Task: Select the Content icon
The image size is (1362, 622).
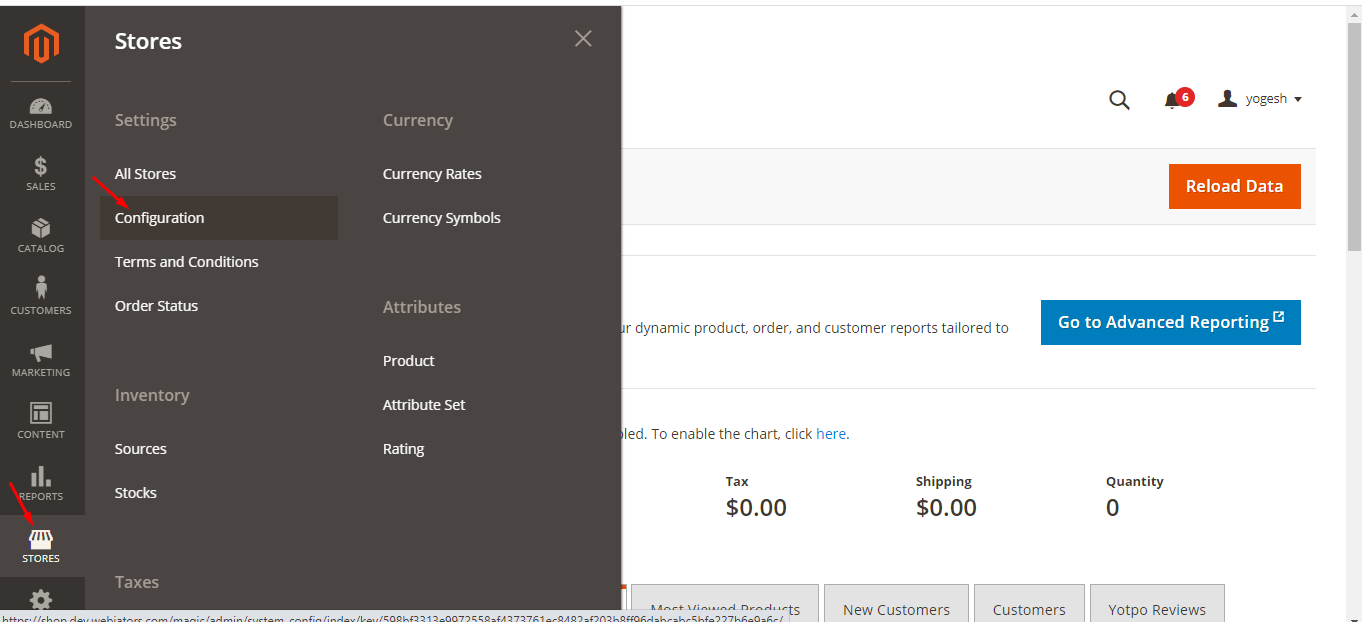Action: (40, 418)
